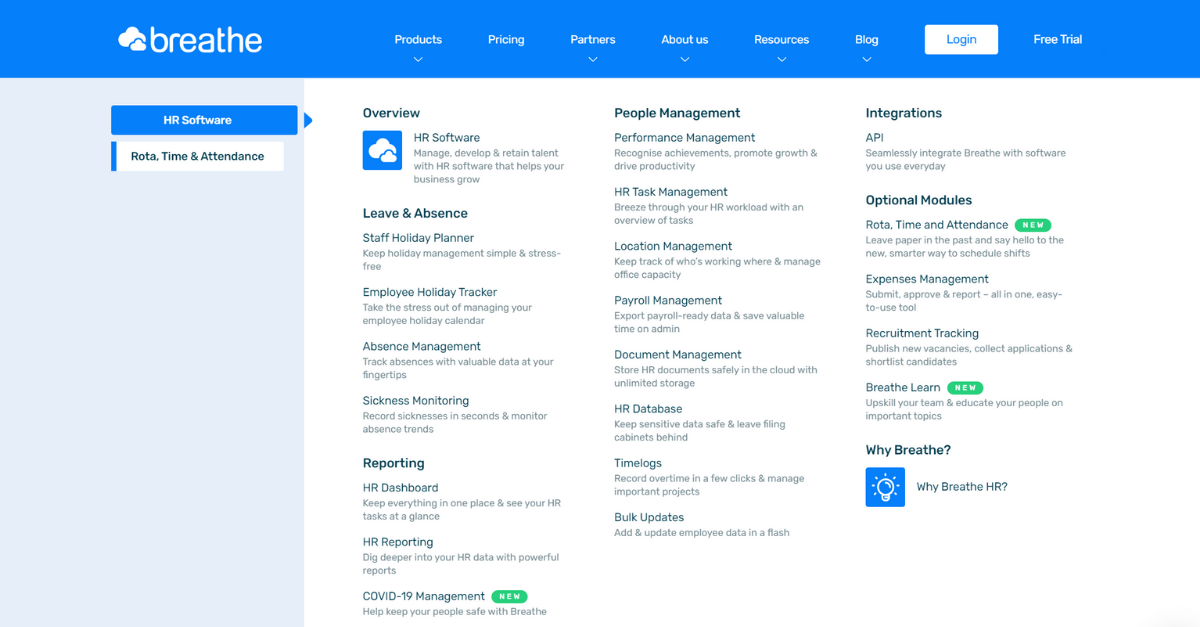This screenshot has width=1200, height=627.
Task: Click the NEW badge on Rota, Time and Attendance
Action: coord(1032,225)
